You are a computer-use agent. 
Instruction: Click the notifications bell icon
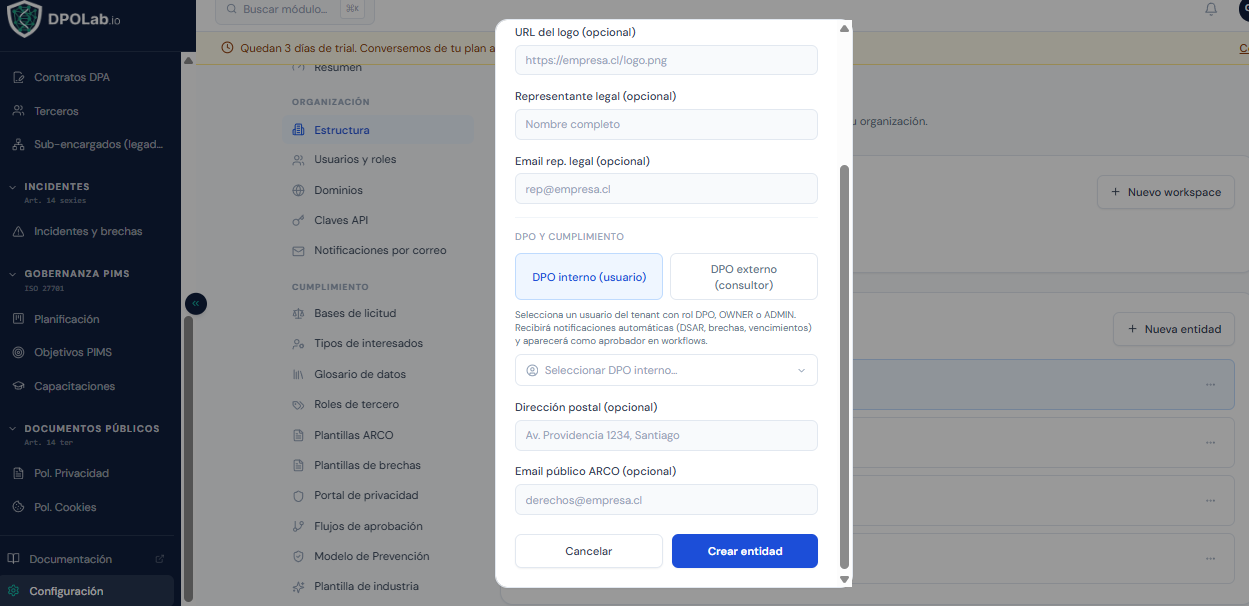coord(1211,9)
